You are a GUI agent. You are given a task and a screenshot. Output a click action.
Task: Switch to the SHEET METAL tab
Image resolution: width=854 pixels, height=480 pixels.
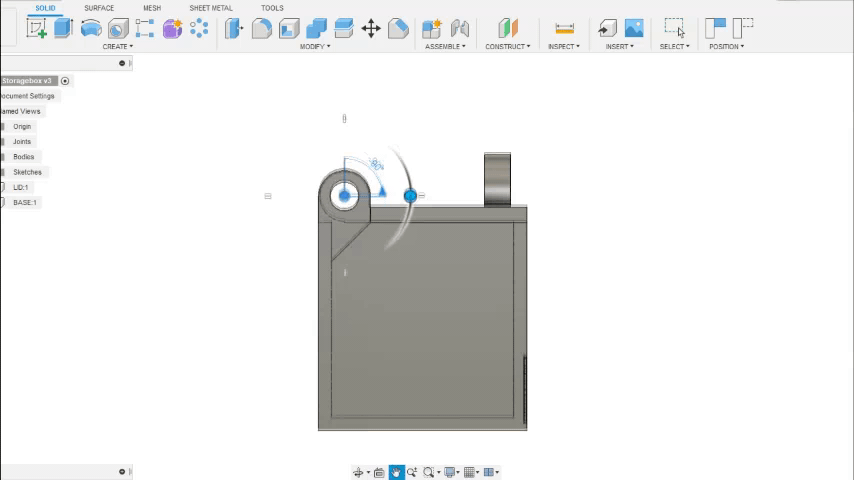[211, 8]
